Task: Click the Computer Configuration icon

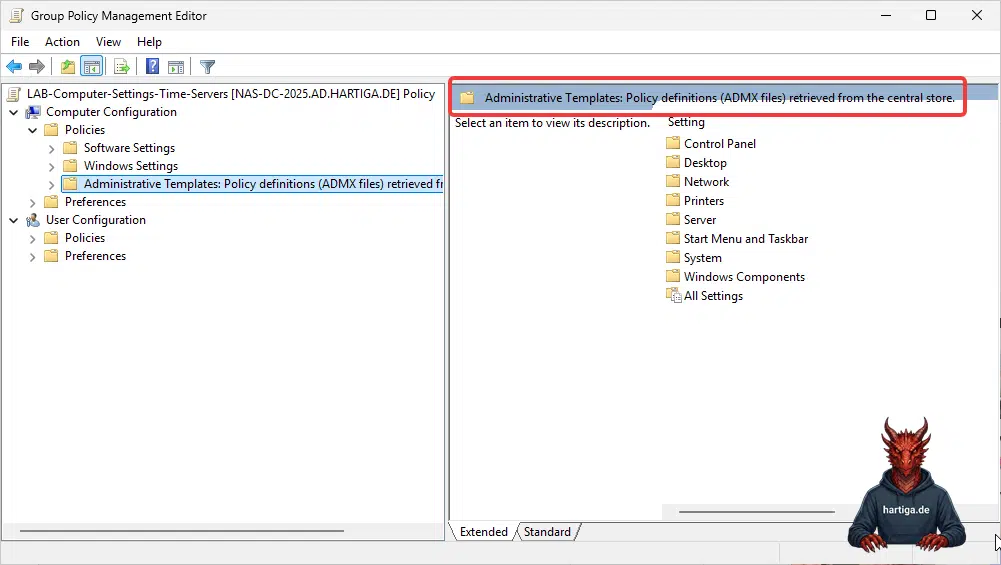Action: click(33, 112)
